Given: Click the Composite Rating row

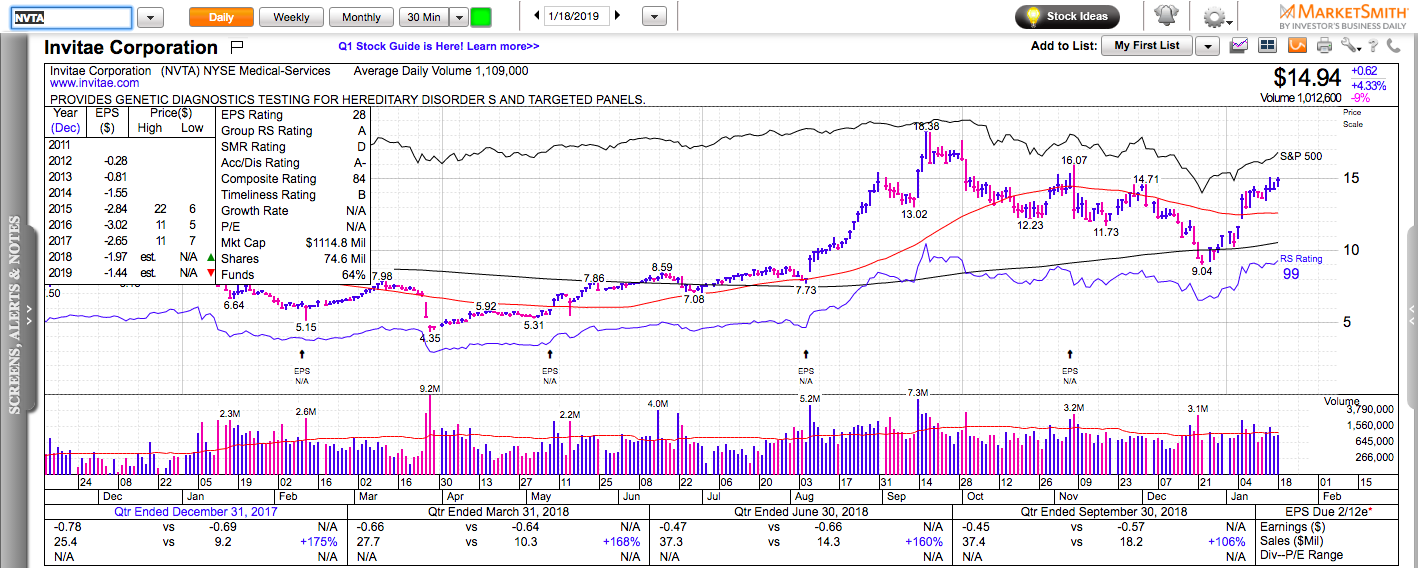Looking at the screenshot, I should 293,179.
